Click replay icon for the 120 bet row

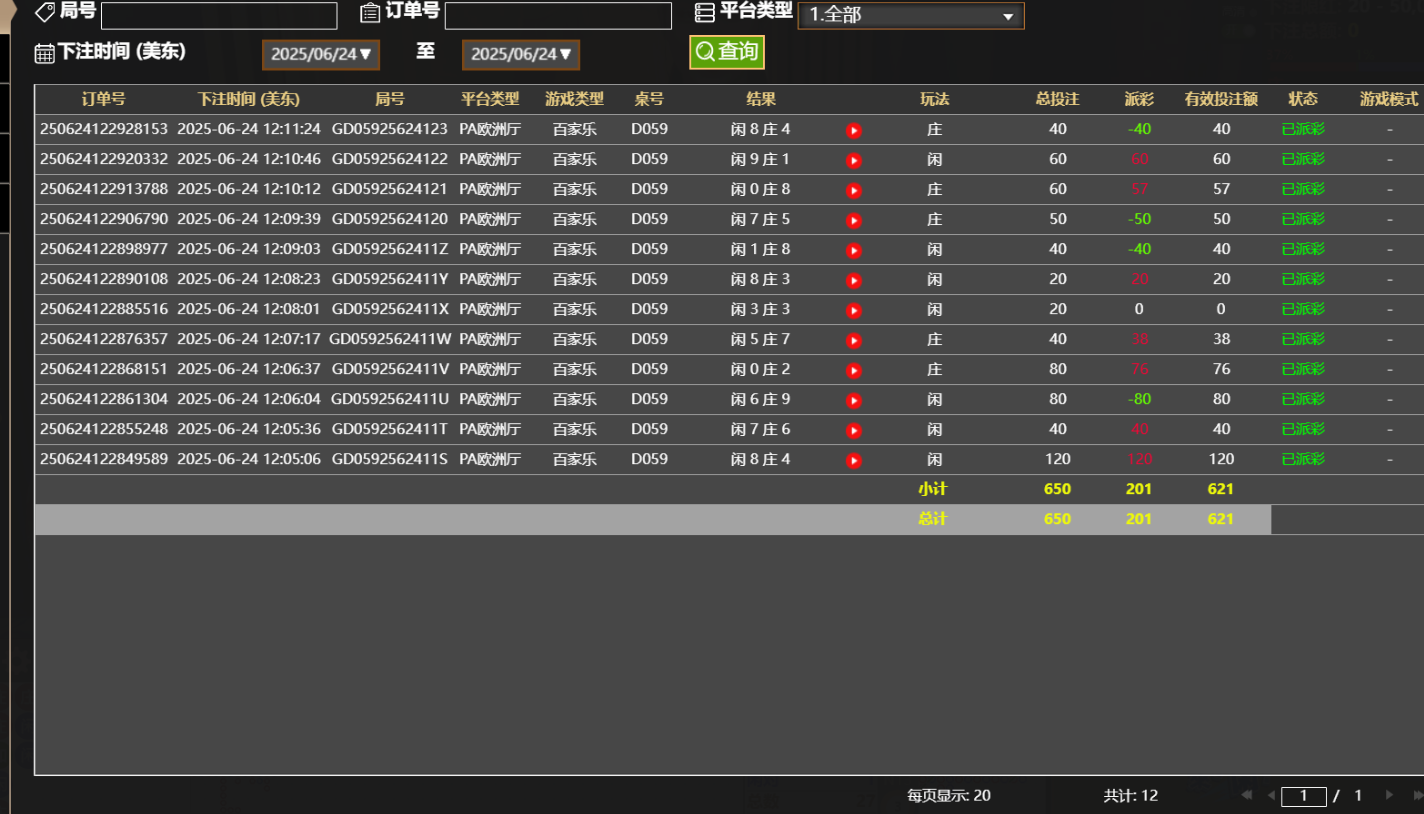coord(853,460)
